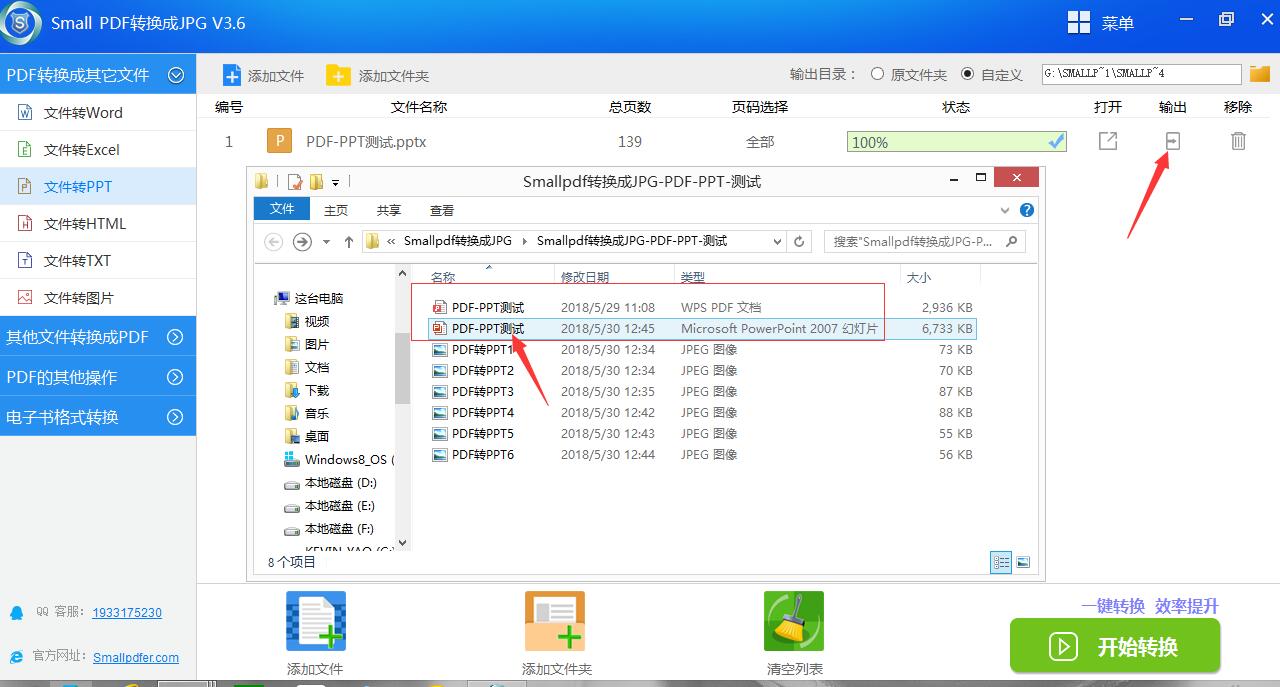Switch to the 查看 tab in Explorer
The width and height of the screenshot is (1280, 687).
pyautogui.click(x=441, y=210)
